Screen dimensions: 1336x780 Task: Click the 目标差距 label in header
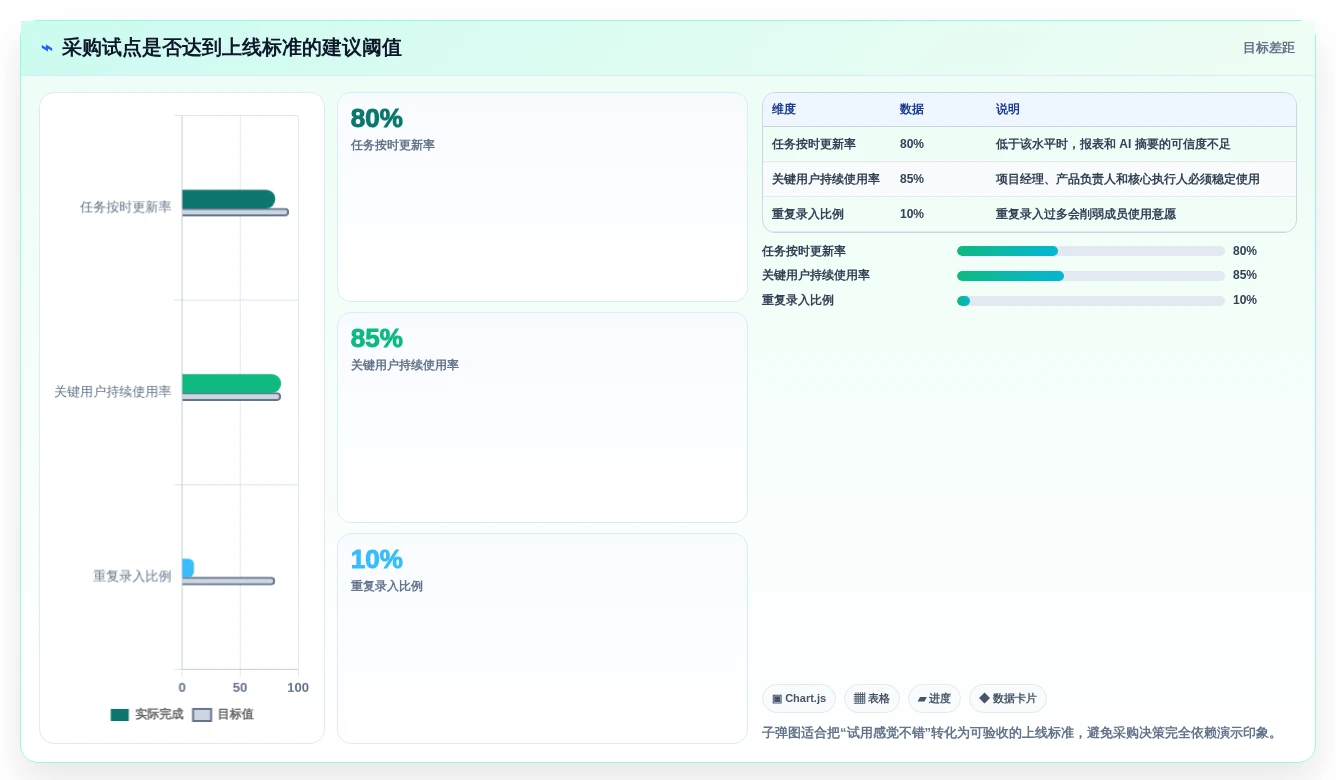point(1268,48)
